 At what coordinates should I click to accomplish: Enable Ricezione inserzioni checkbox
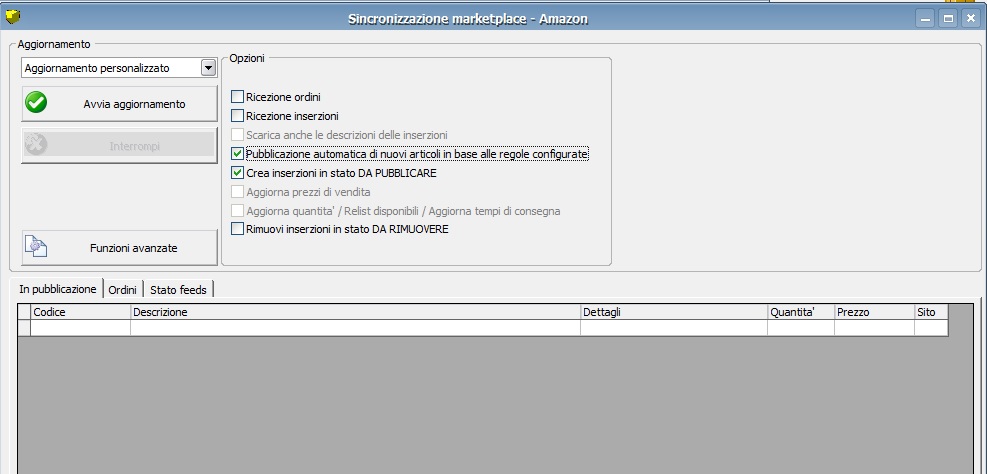tap(237, 116)
